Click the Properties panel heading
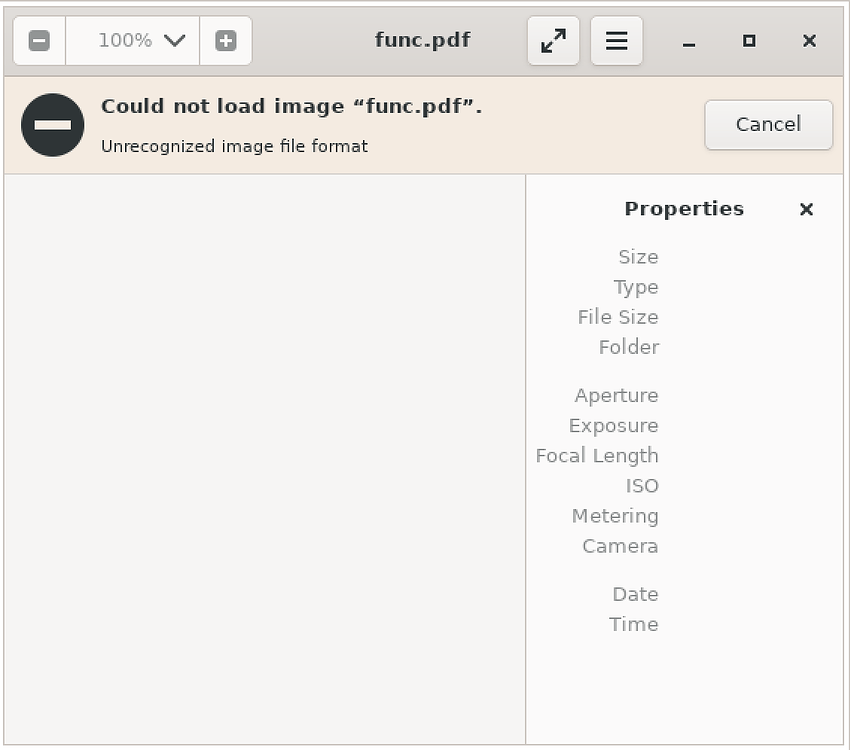The height and width of the screenshot is (750, 850). pos(684,209)
